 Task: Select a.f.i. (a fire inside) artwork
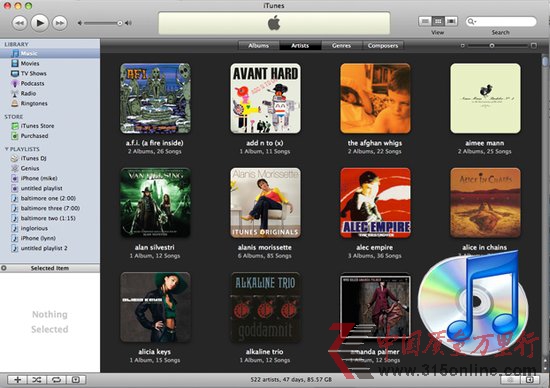click(155, 98)
